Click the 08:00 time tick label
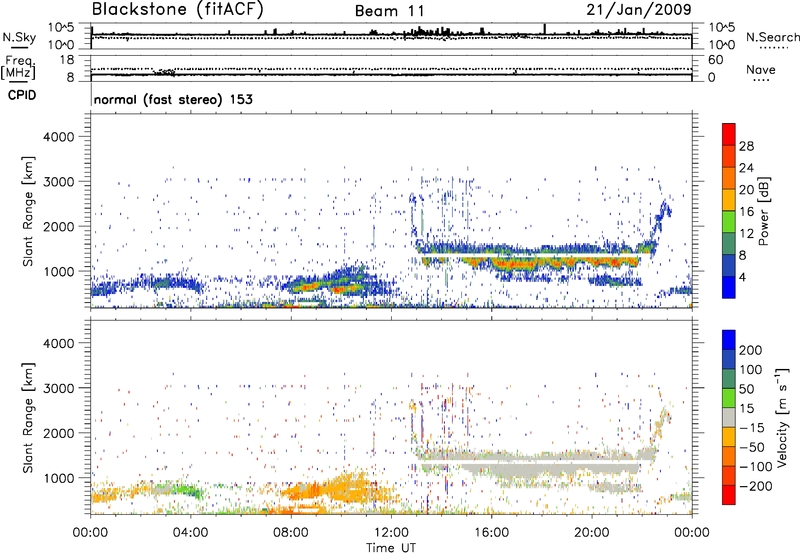This screenshot has height=554, width=800. [x=291, y=533]
